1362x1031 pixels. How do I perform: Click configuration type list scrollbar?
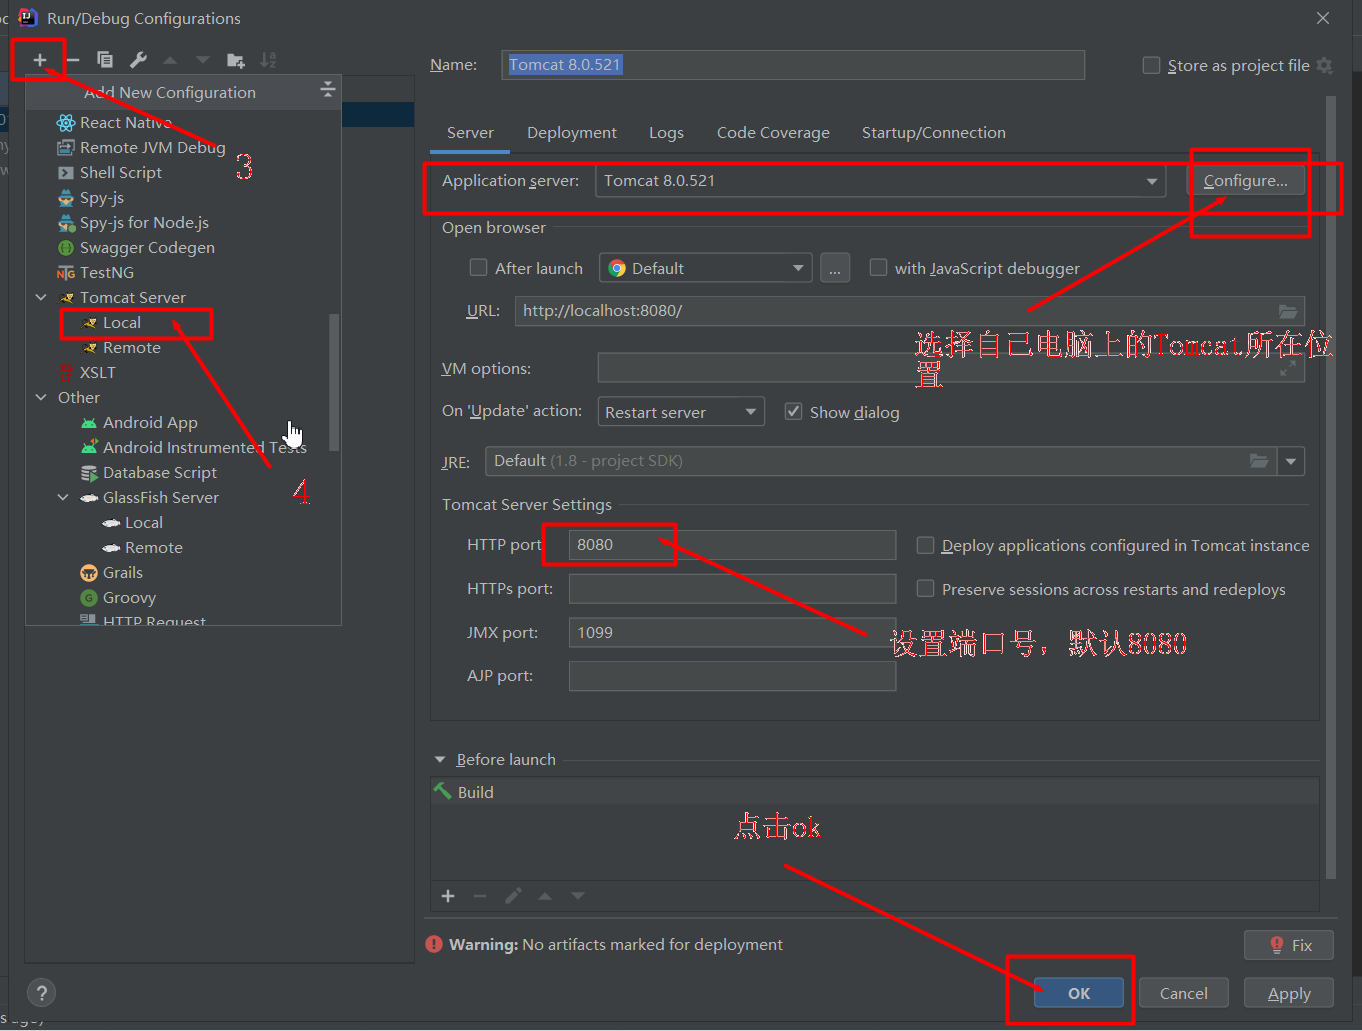click(334, 382)
